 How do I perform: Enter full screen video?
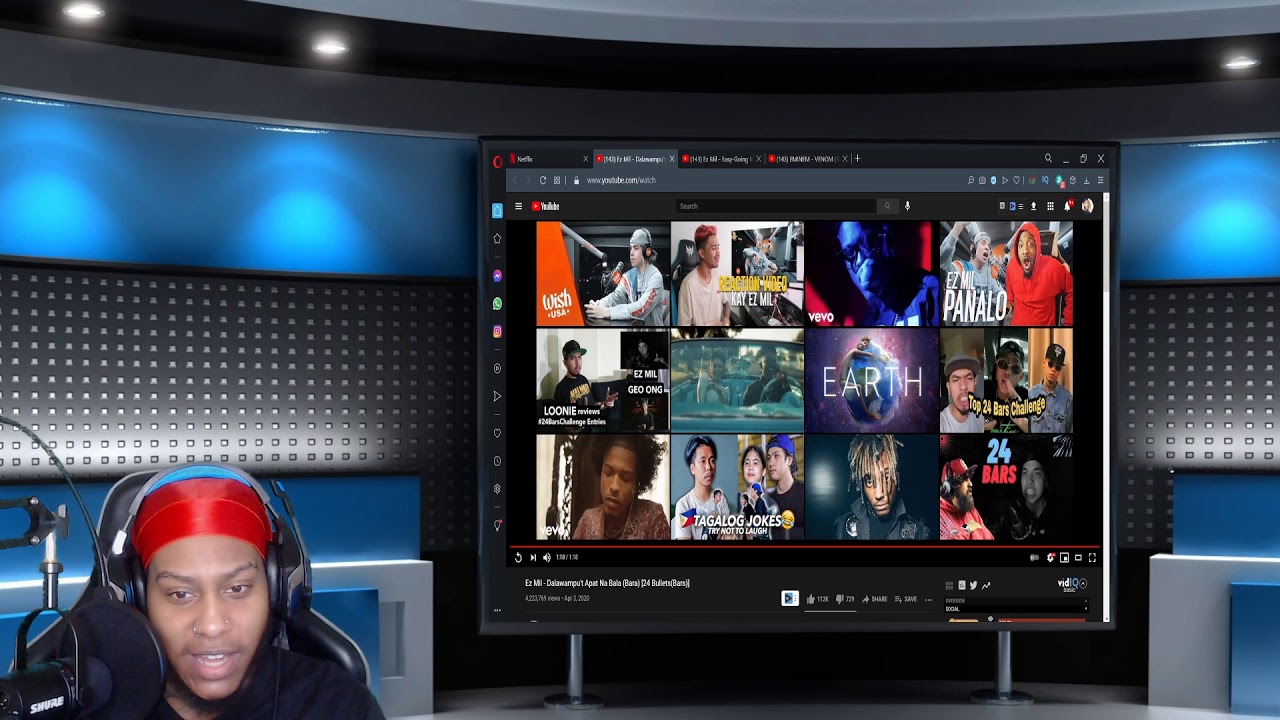click(x=1092, y=558)
